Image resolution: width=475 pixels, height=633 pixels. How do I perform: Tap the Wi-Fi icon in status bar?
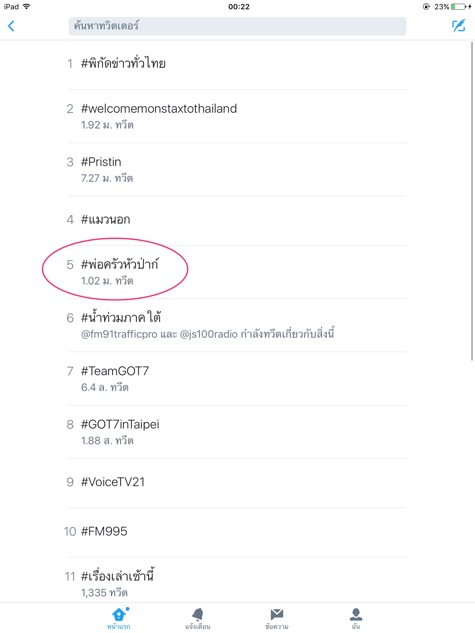click(x=27, y=6)
